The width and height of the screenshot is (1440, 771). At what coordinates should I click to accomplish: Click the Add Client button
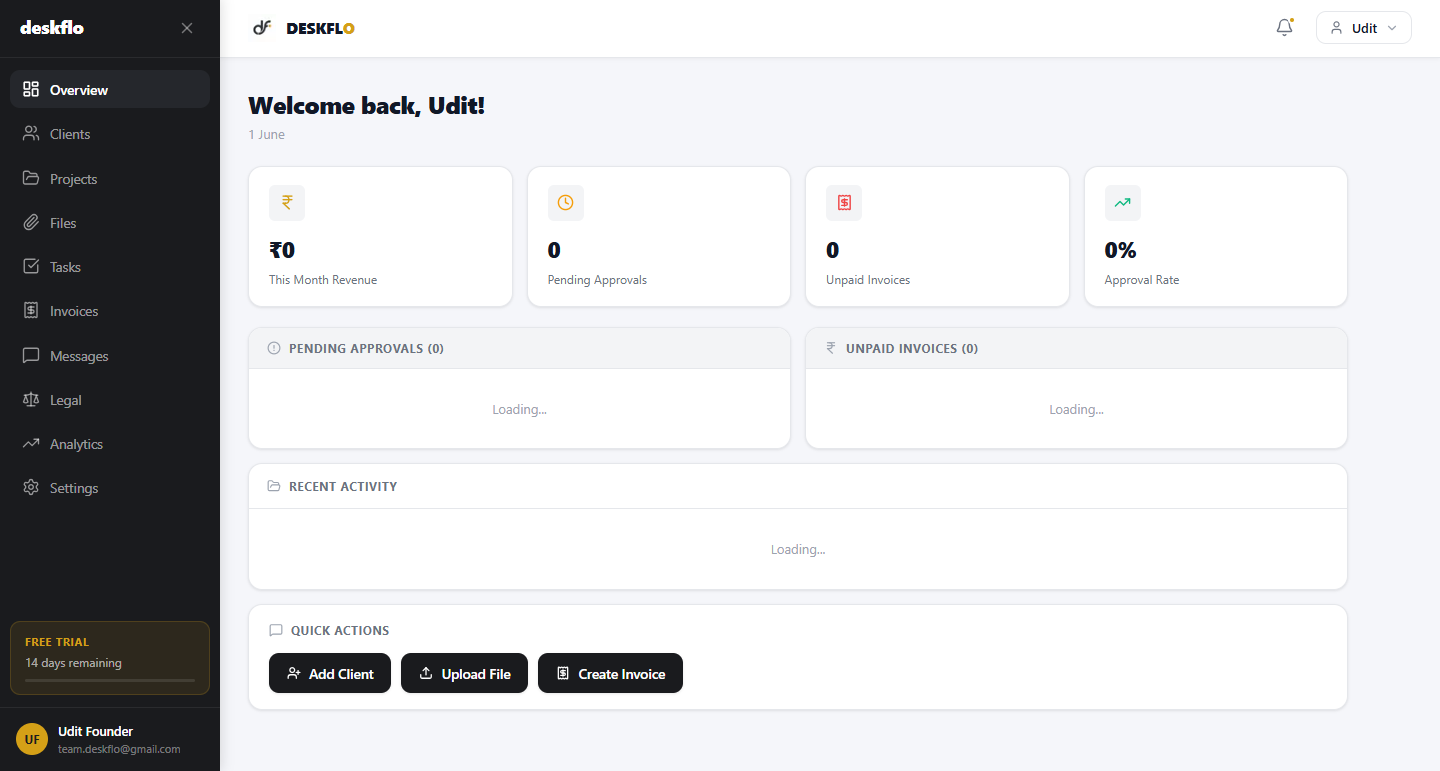(x=330, y=673)
